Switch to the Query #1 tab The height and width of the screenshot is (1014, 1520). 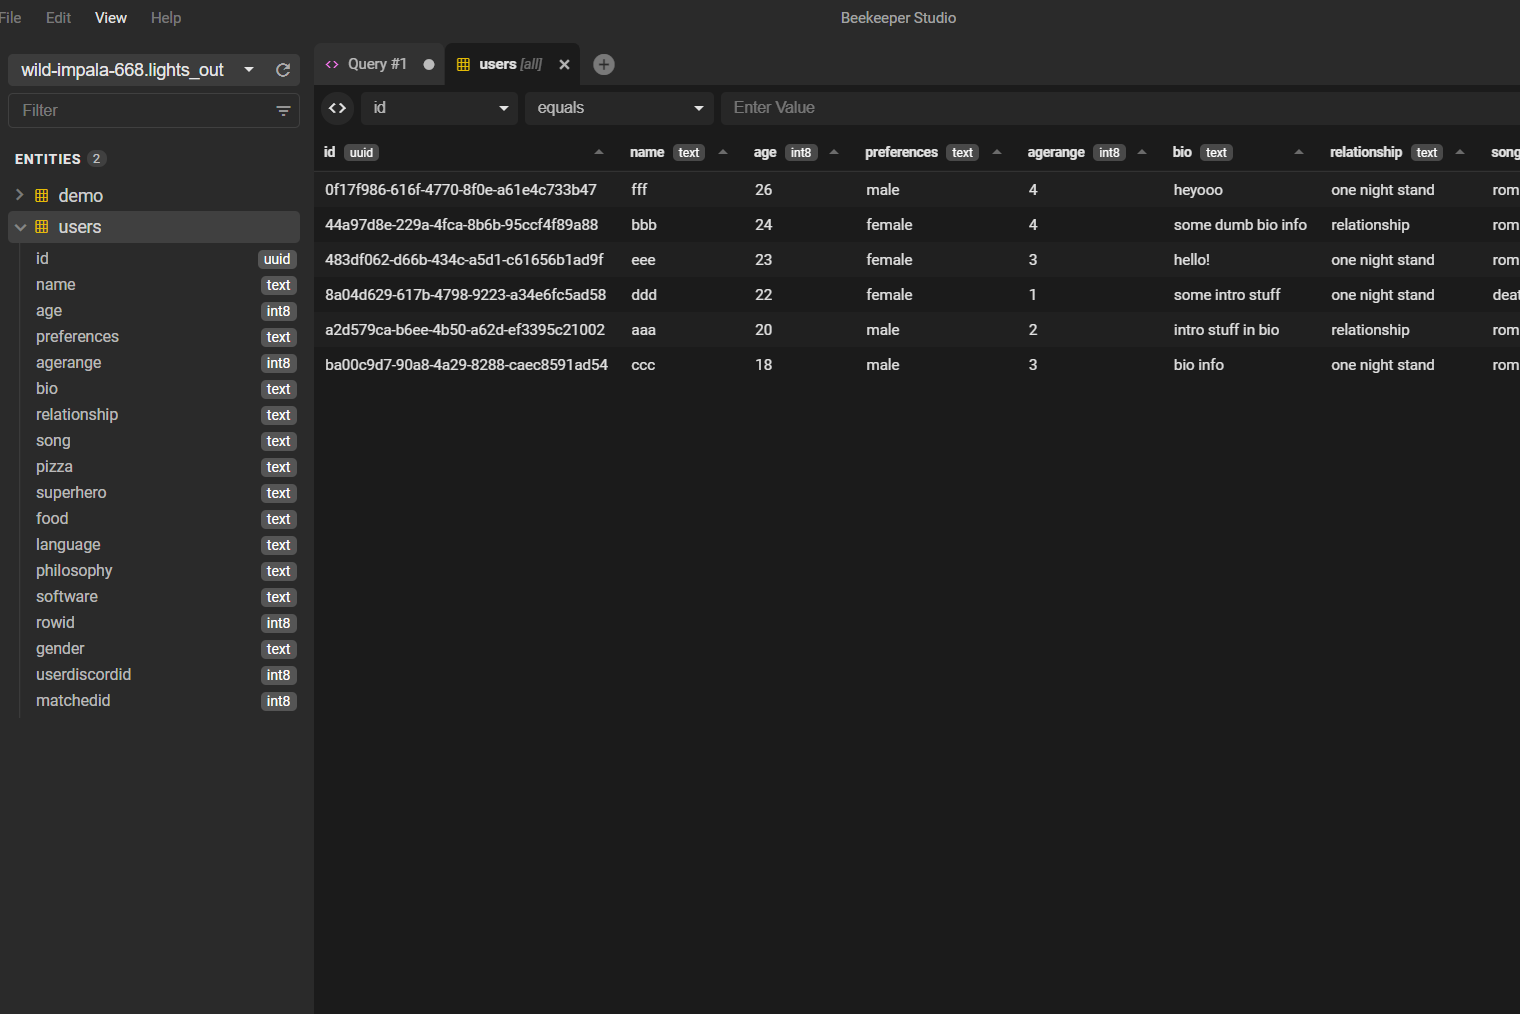tap(379, 64)
